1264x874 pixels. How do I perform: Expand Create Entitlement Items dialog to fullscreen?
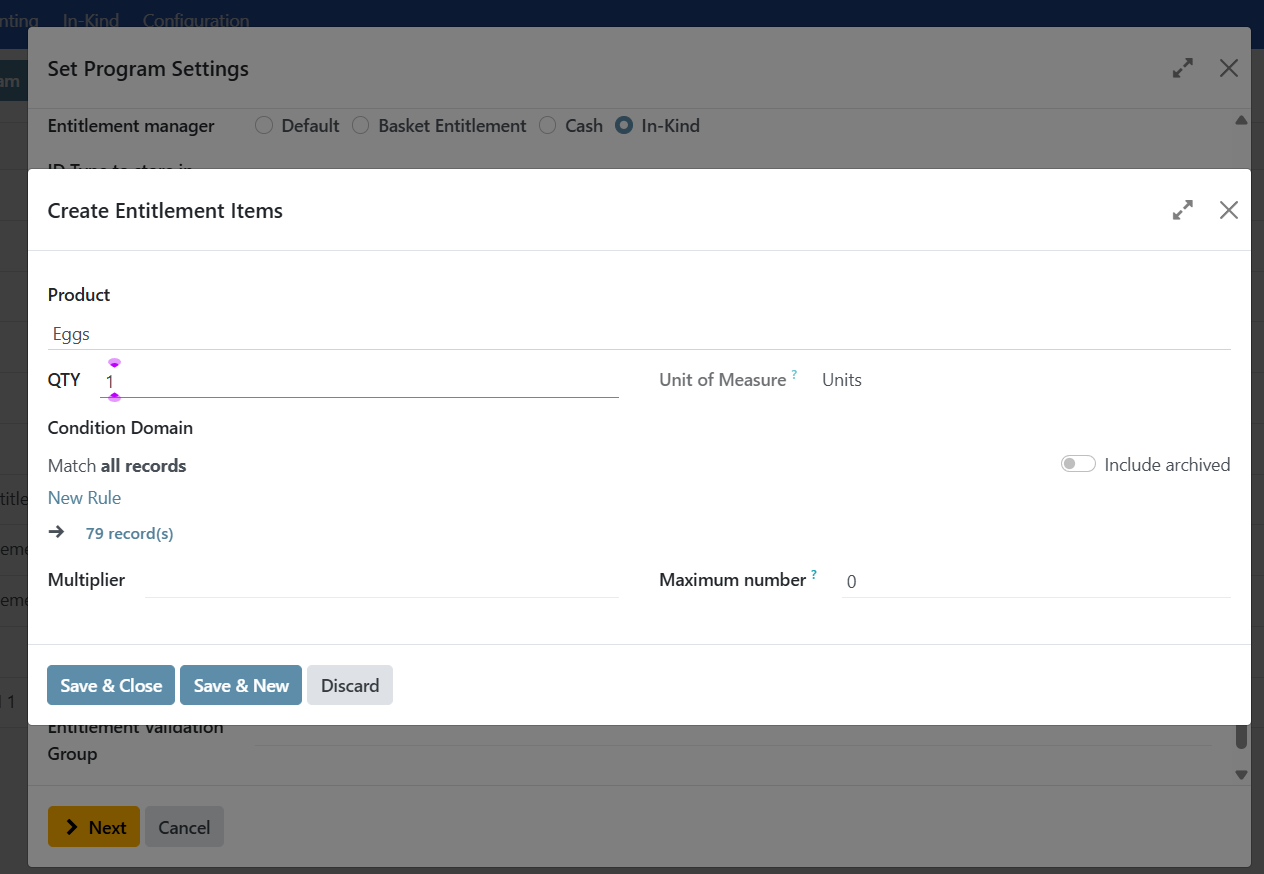[1183, 210]
